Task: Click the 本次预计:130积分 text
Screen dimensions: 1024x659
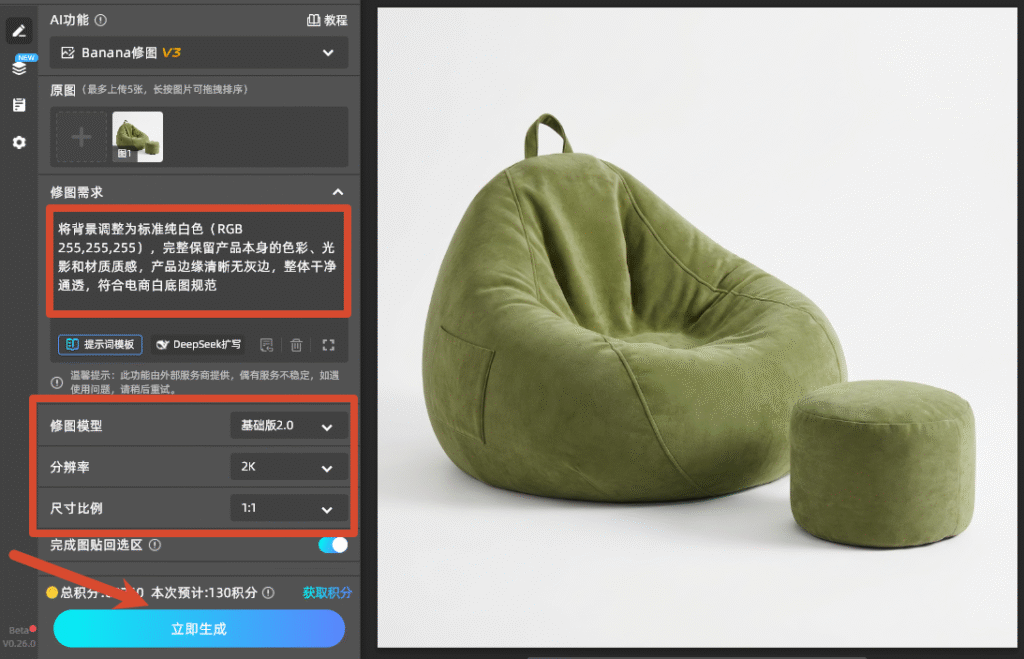Action: [x=204, y=593]
